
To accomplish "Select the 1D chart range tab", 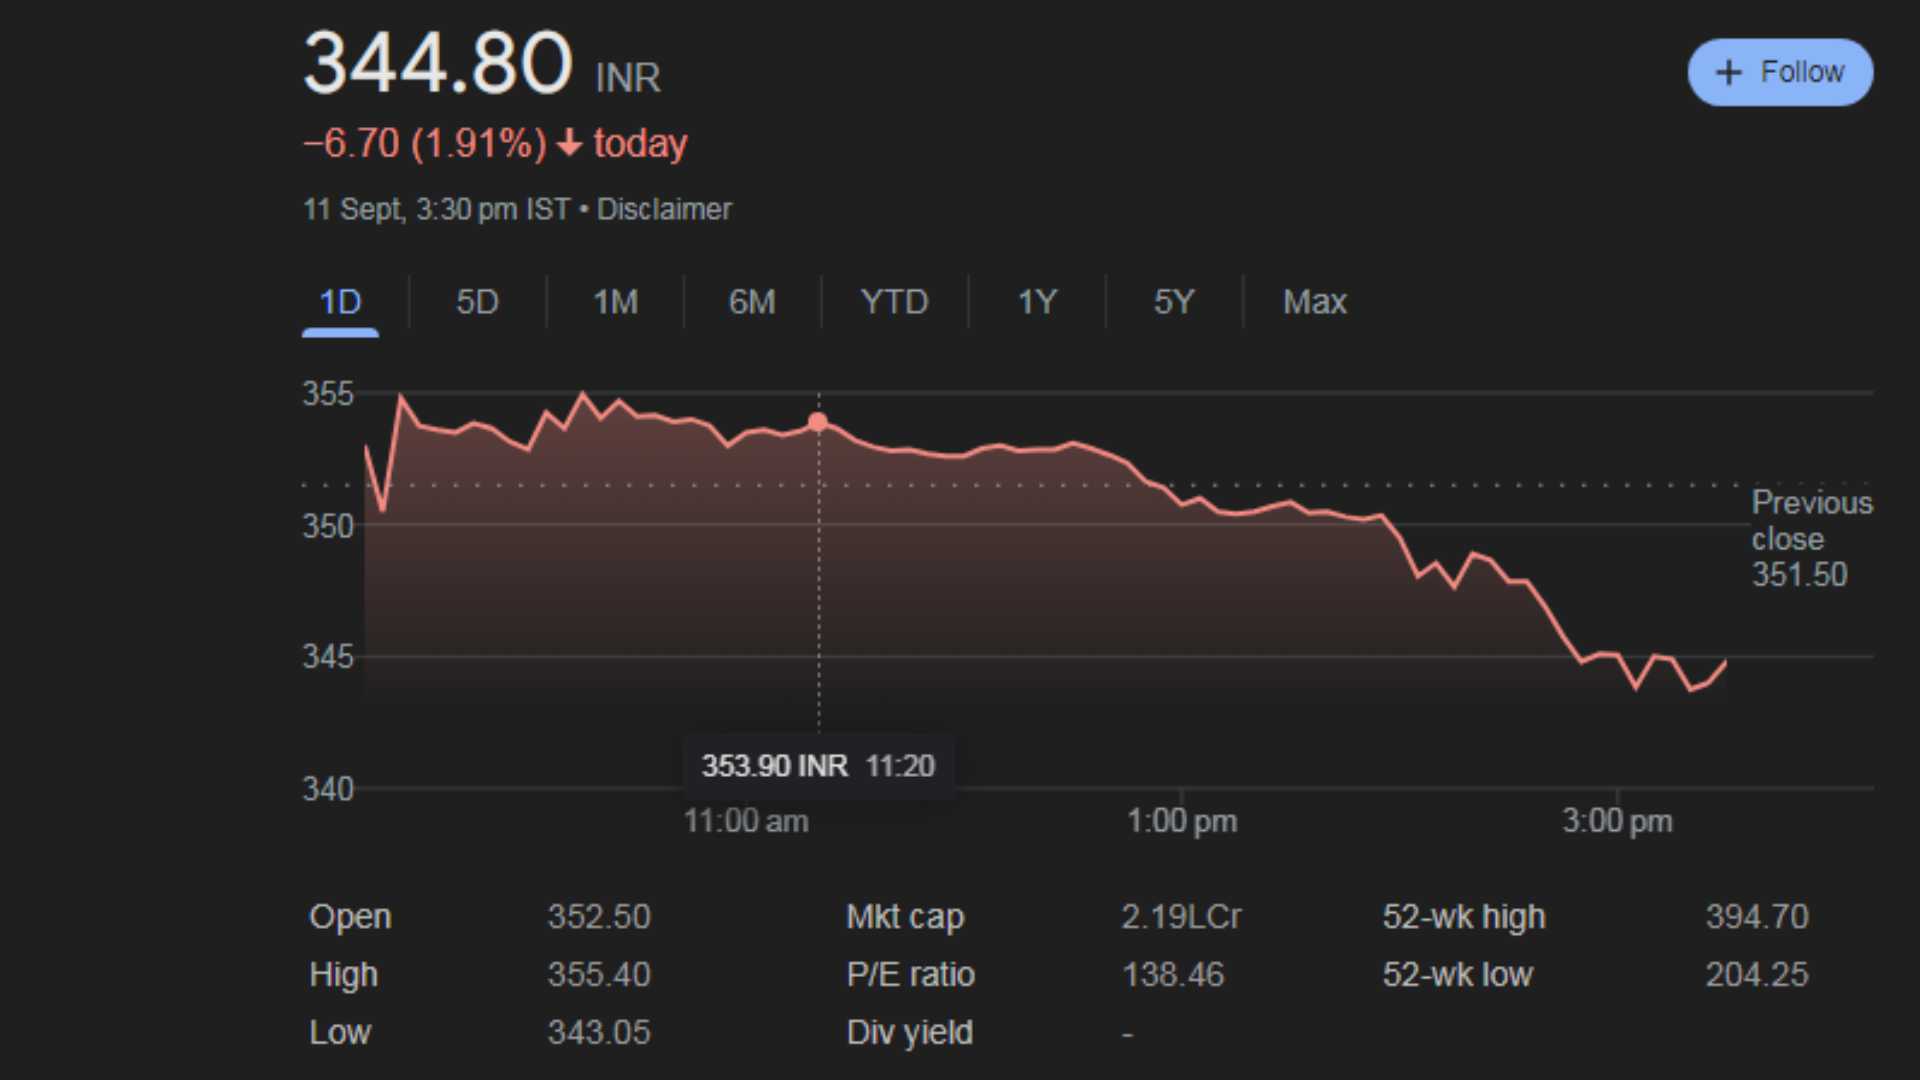I will coord(340,302).
